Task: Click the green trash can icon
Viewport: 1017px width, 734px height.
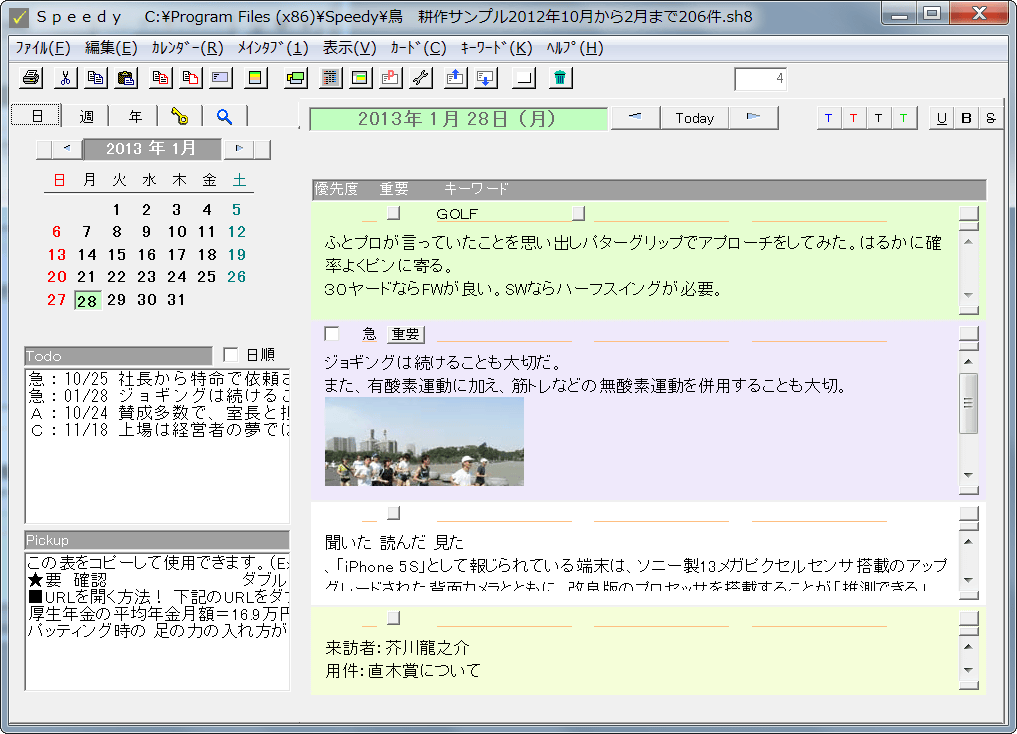Action: point(560,78)
